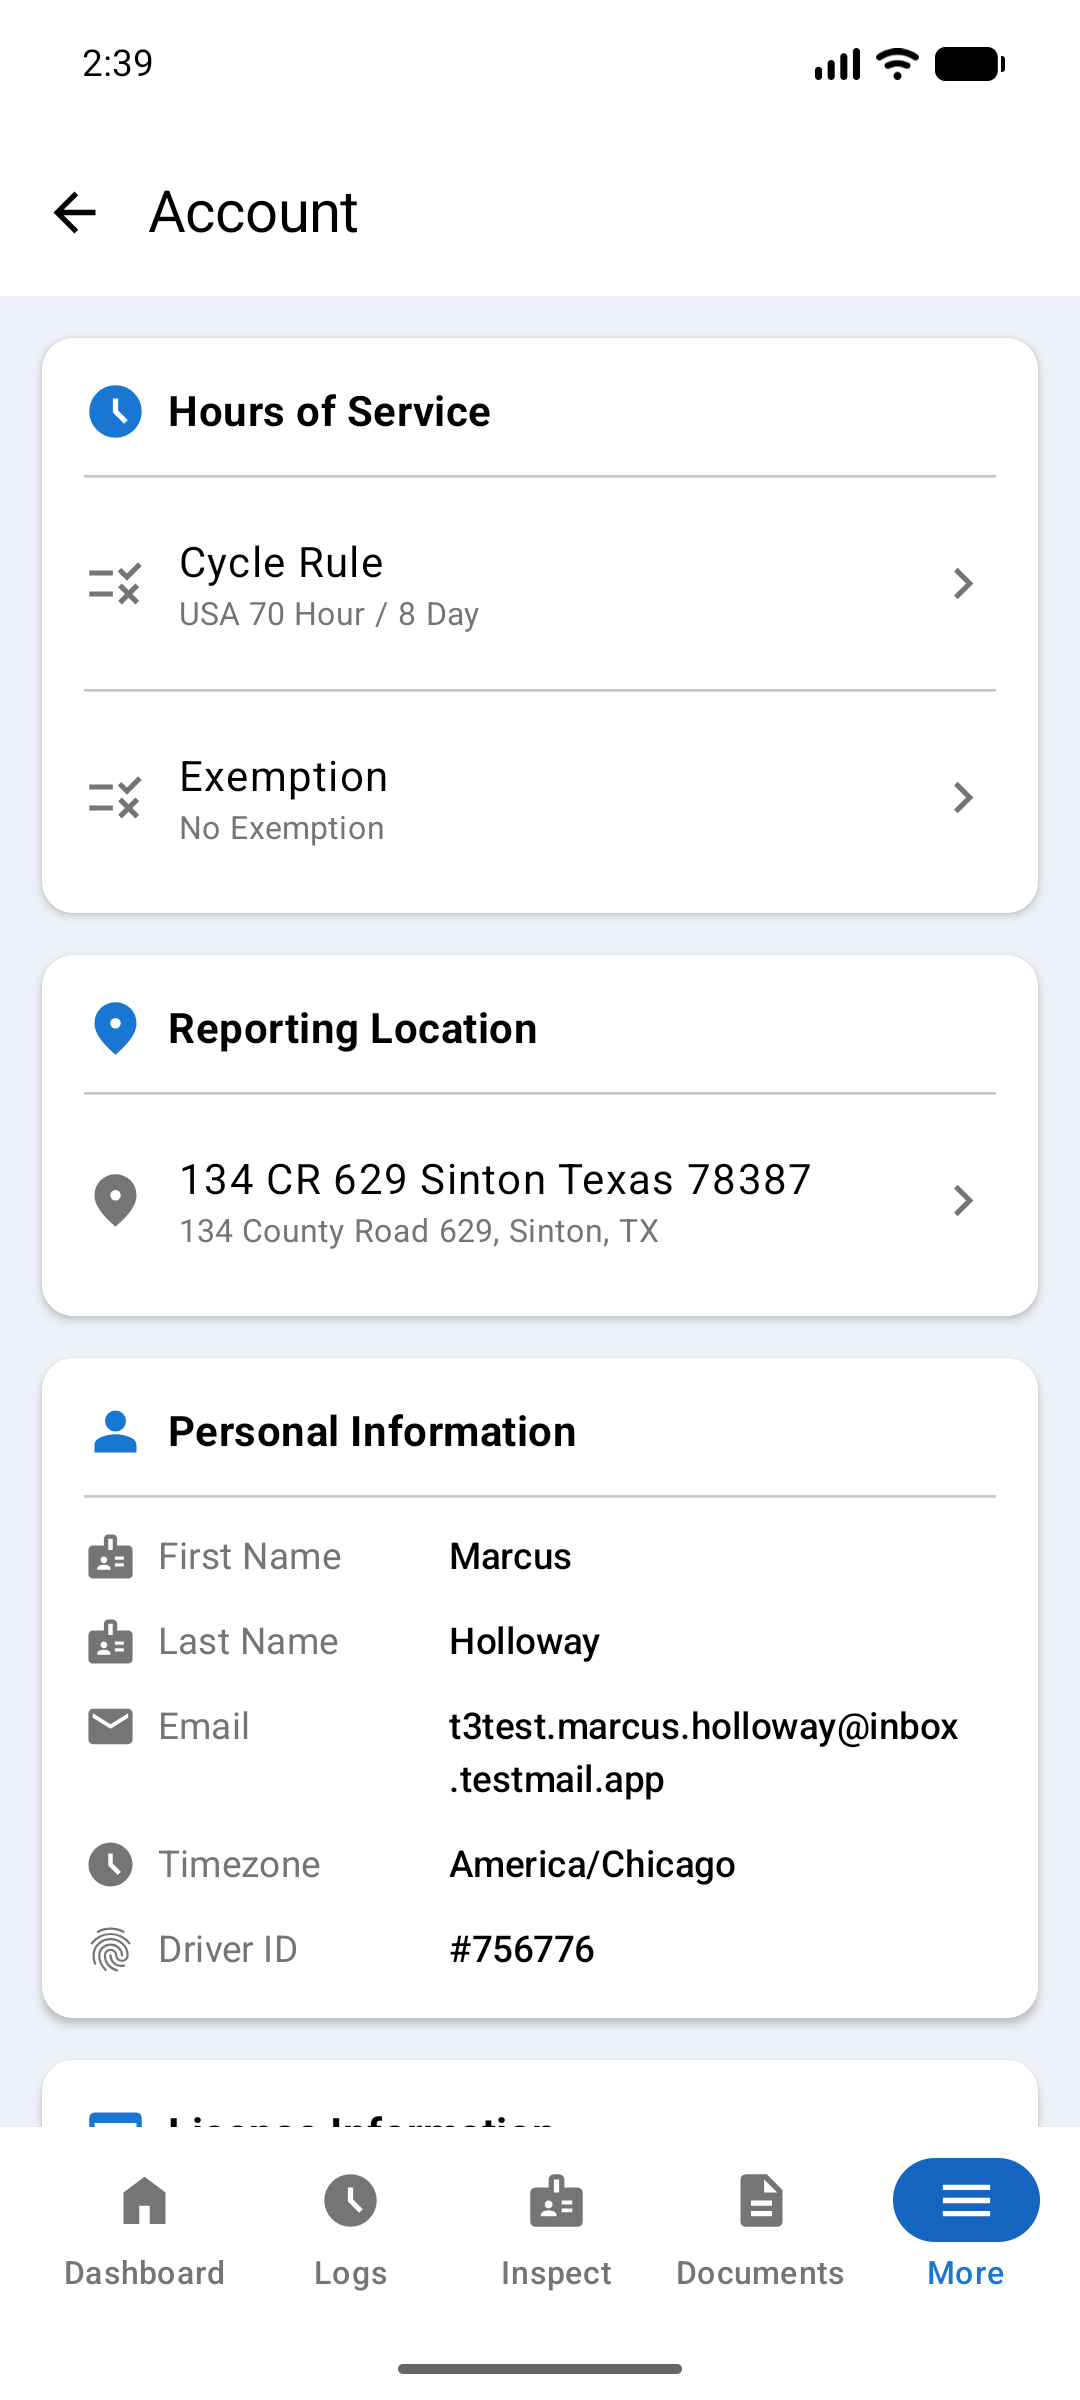Click the 134 County Road 629, Sinton, TX text

click(x=419, y=1231)
